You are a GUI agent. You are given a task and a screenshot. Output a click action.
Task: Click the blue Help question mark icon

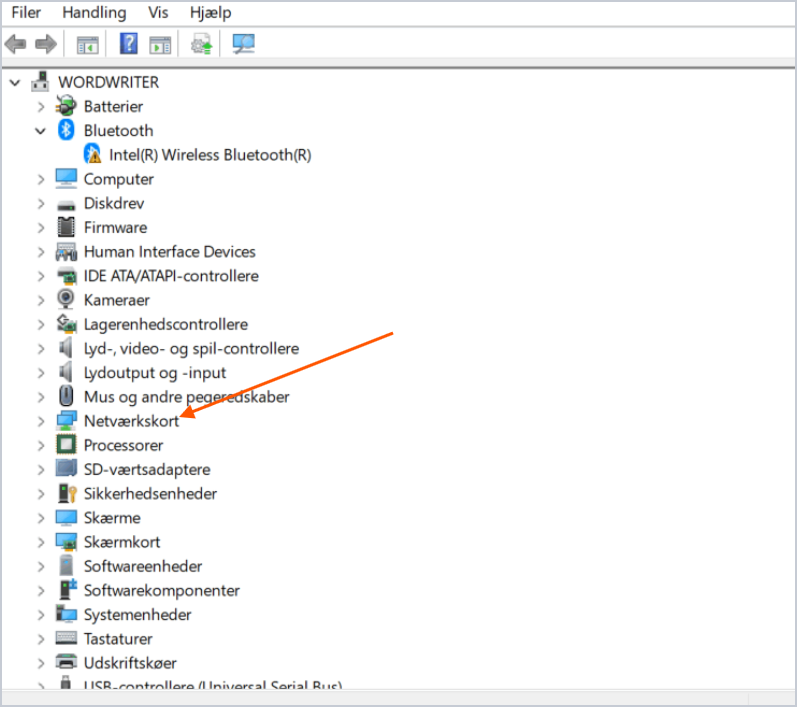pyautogui.click(x=129, y=44)
